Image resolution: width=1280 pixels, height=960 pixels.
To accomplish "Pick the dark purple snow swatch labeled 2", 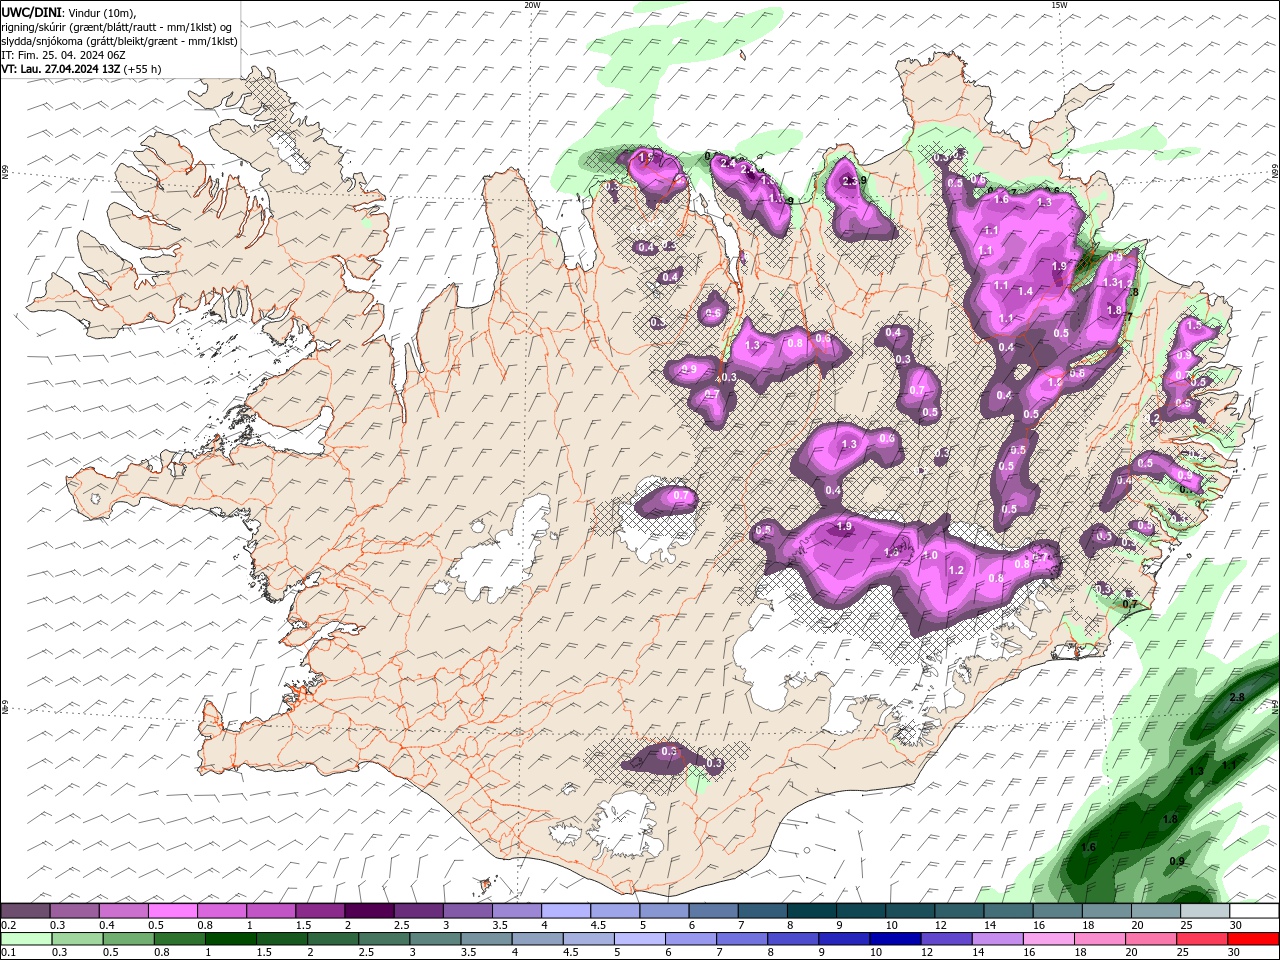I will [369, 911].
